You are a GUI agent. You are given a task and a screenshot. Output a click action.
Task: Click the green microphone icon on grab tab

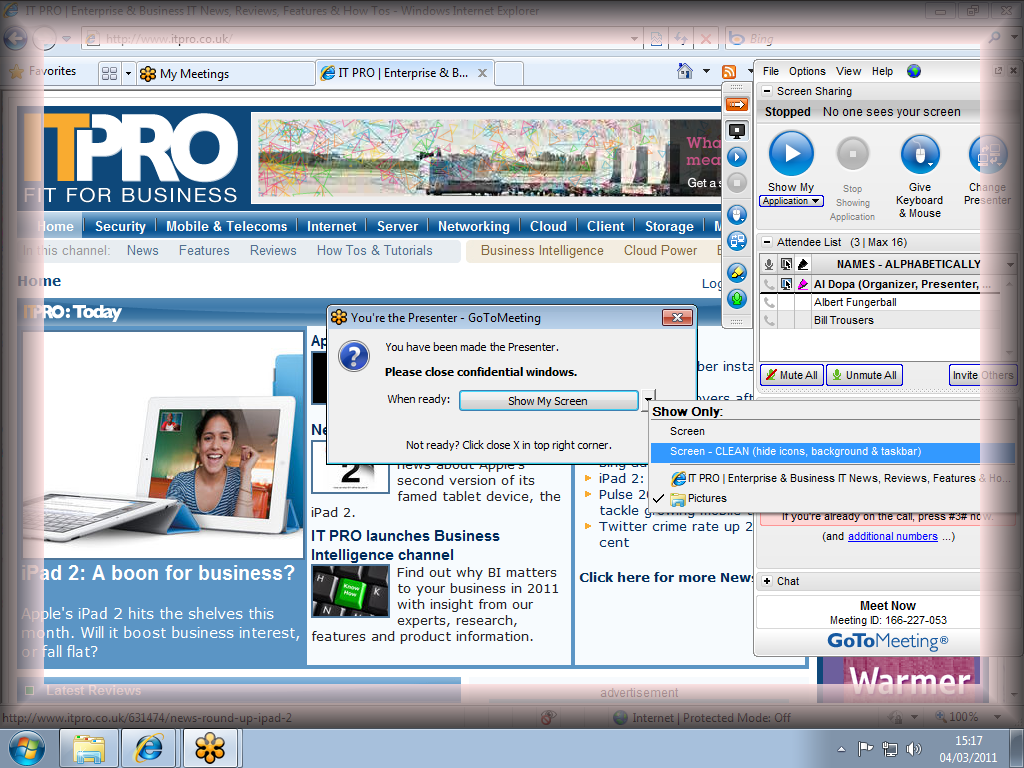pyautogui.click(x=737, y=299)
